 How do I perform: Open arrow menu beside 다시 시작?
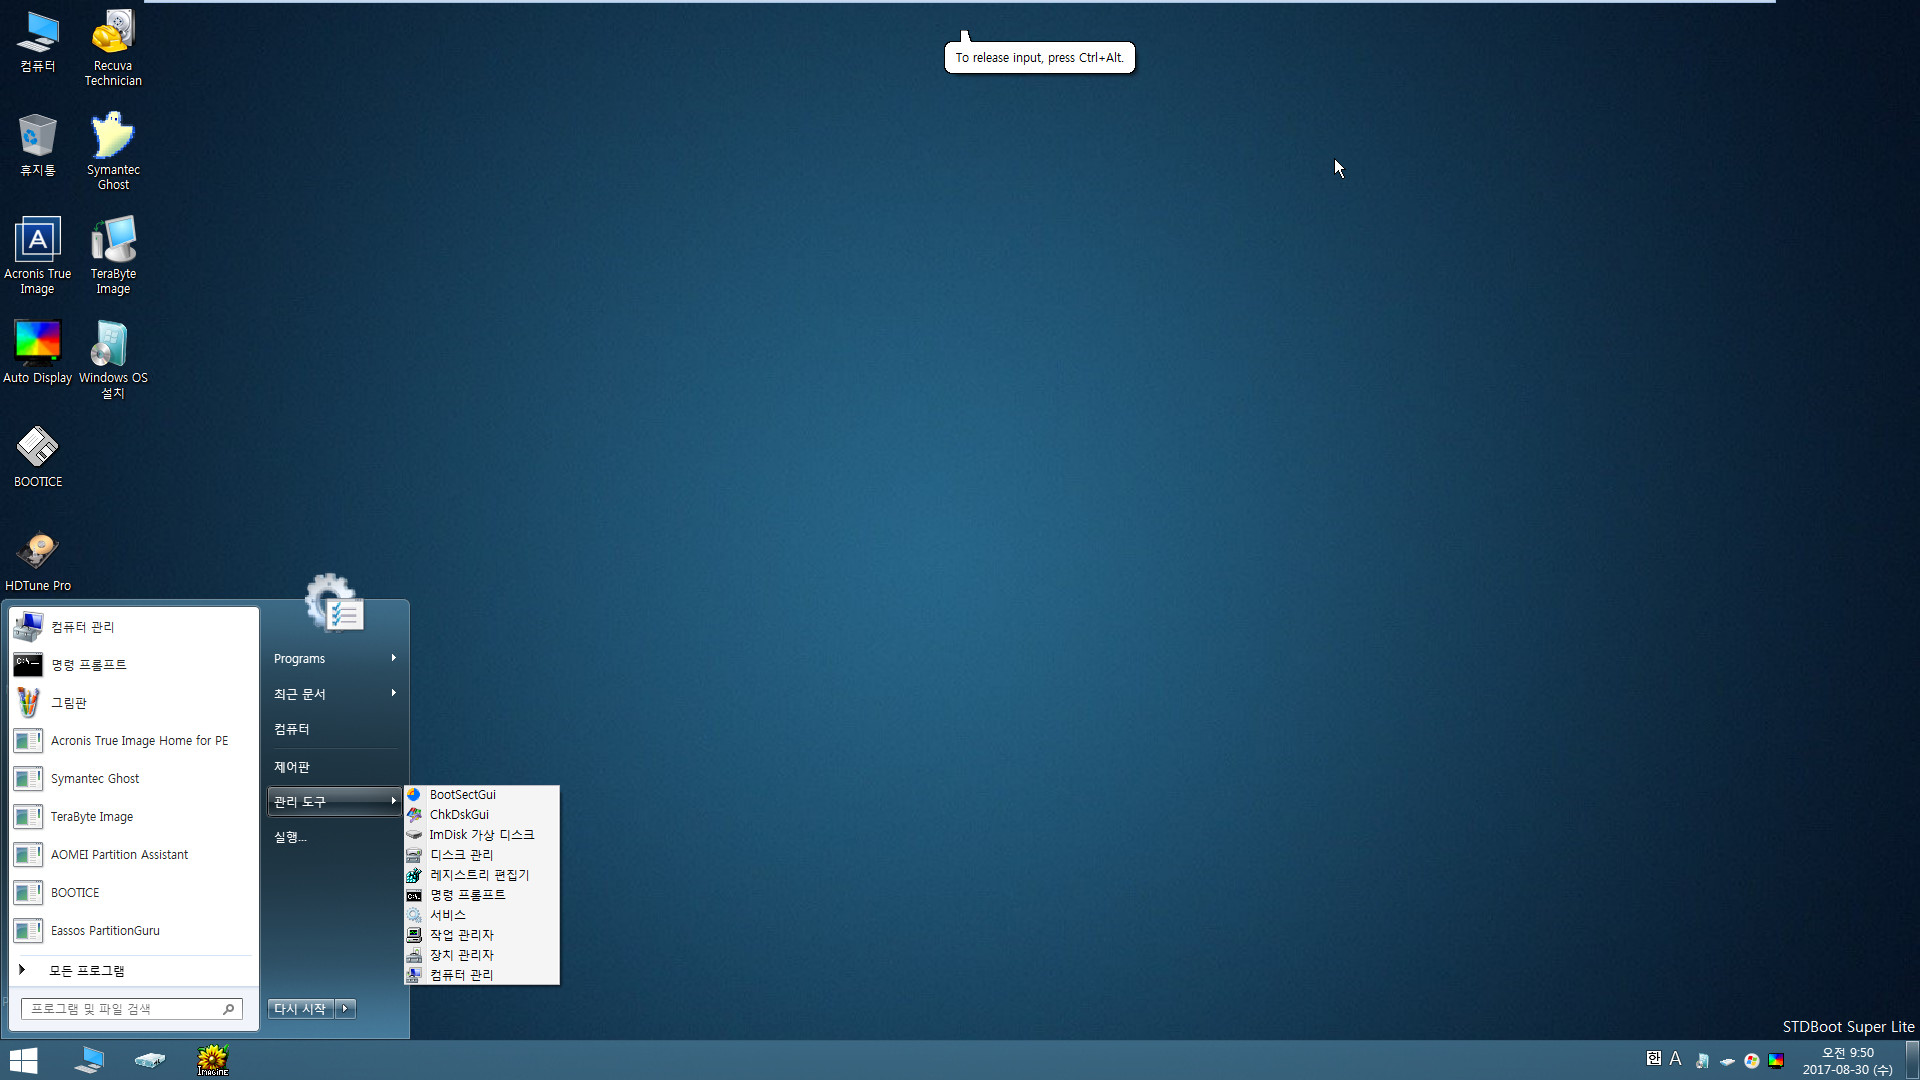click(x=345, y=1009)
